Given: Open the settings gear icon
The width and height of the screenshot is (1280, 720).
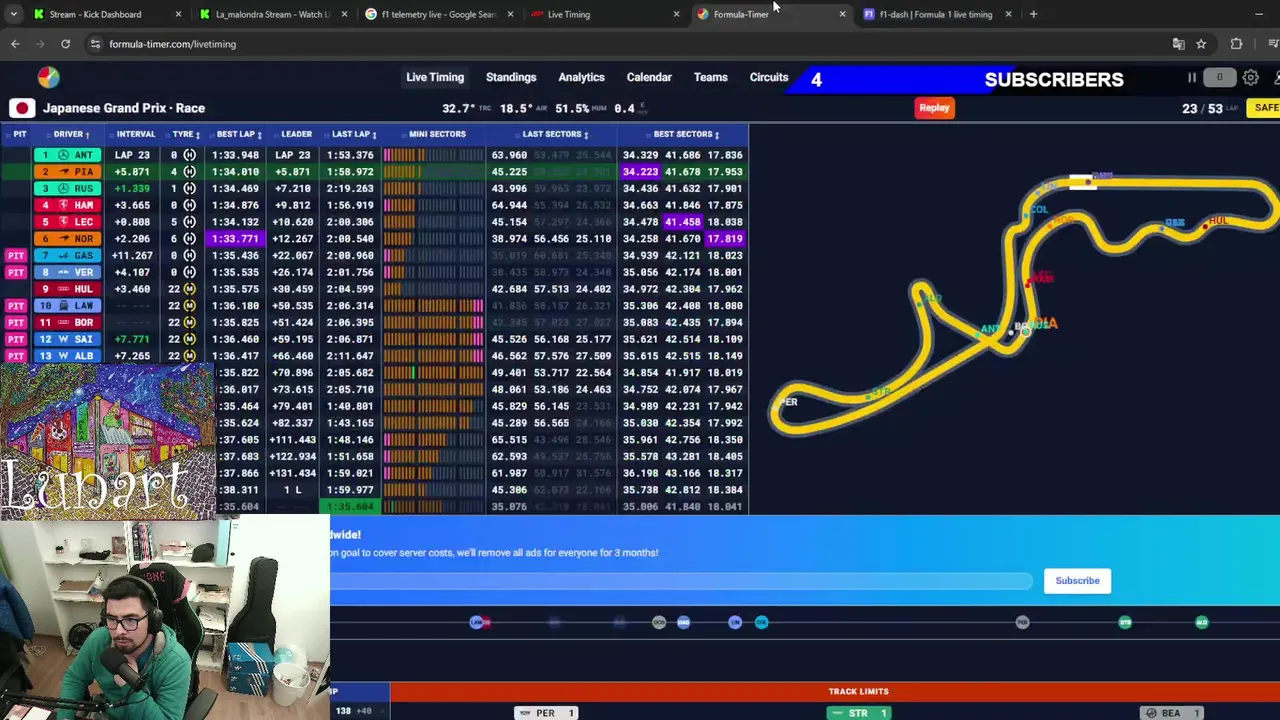Looking at the screenshot, I should coord(1250,78).
